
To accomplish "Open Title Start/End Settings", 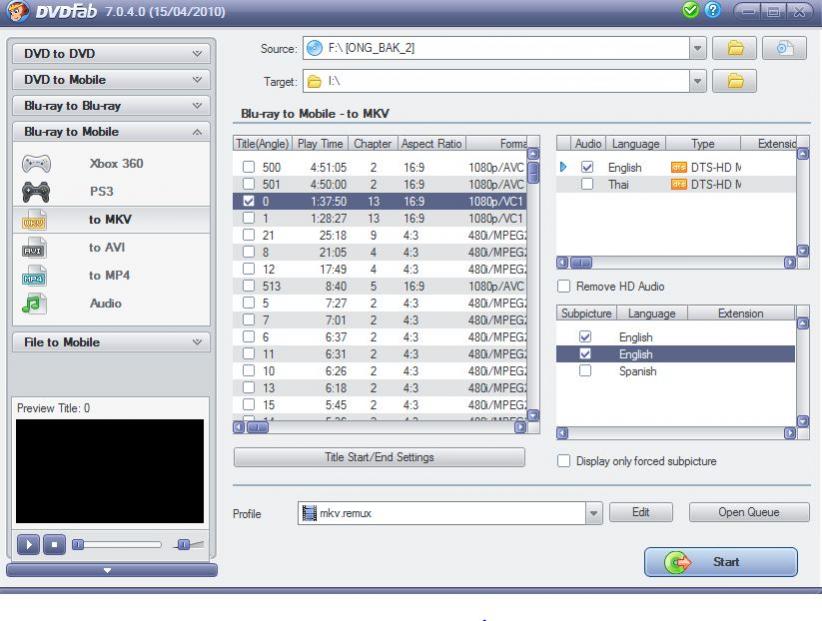I will [x=379, y=457].
